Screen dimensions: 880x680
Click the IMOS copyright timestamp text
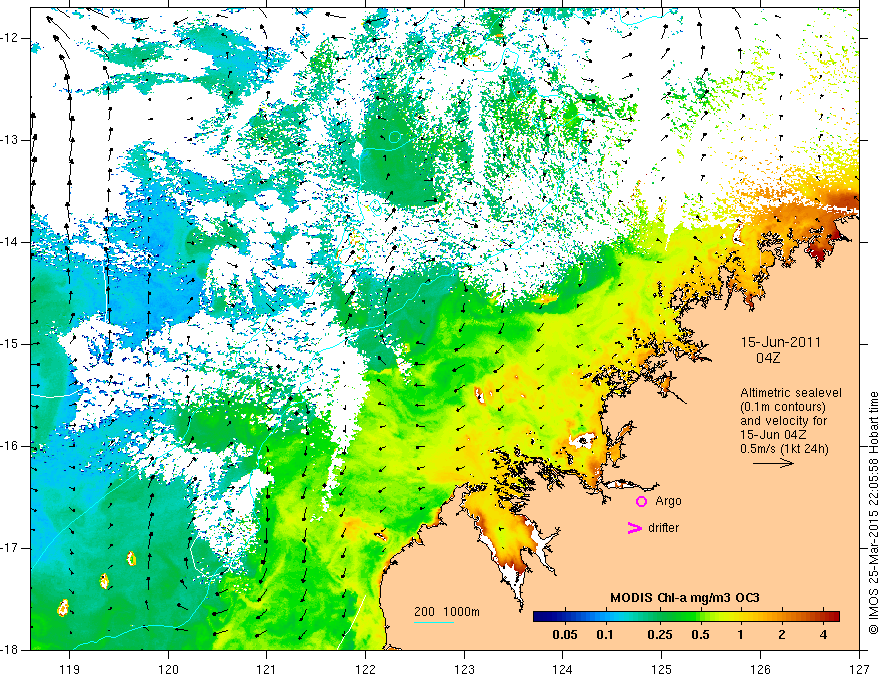coord(873,513)
